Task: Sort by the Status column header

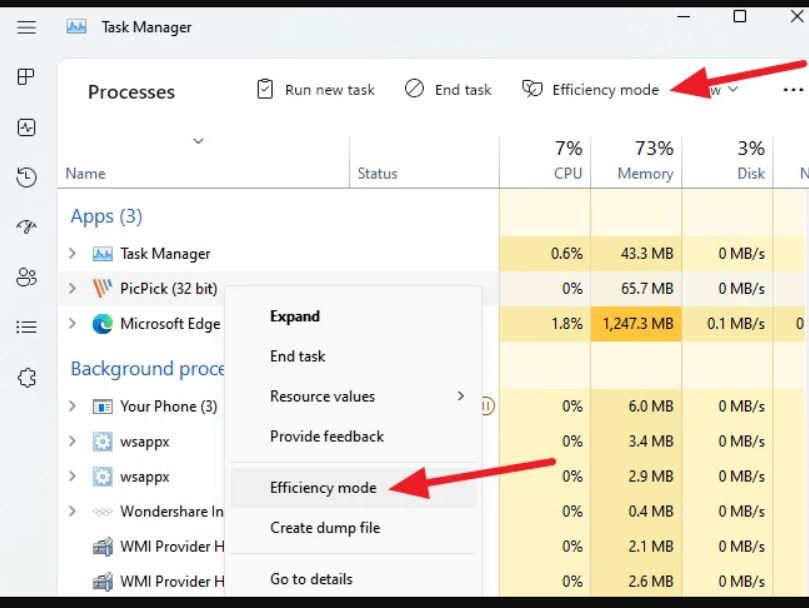Action: pyautogui.click(x=377, y=173)
